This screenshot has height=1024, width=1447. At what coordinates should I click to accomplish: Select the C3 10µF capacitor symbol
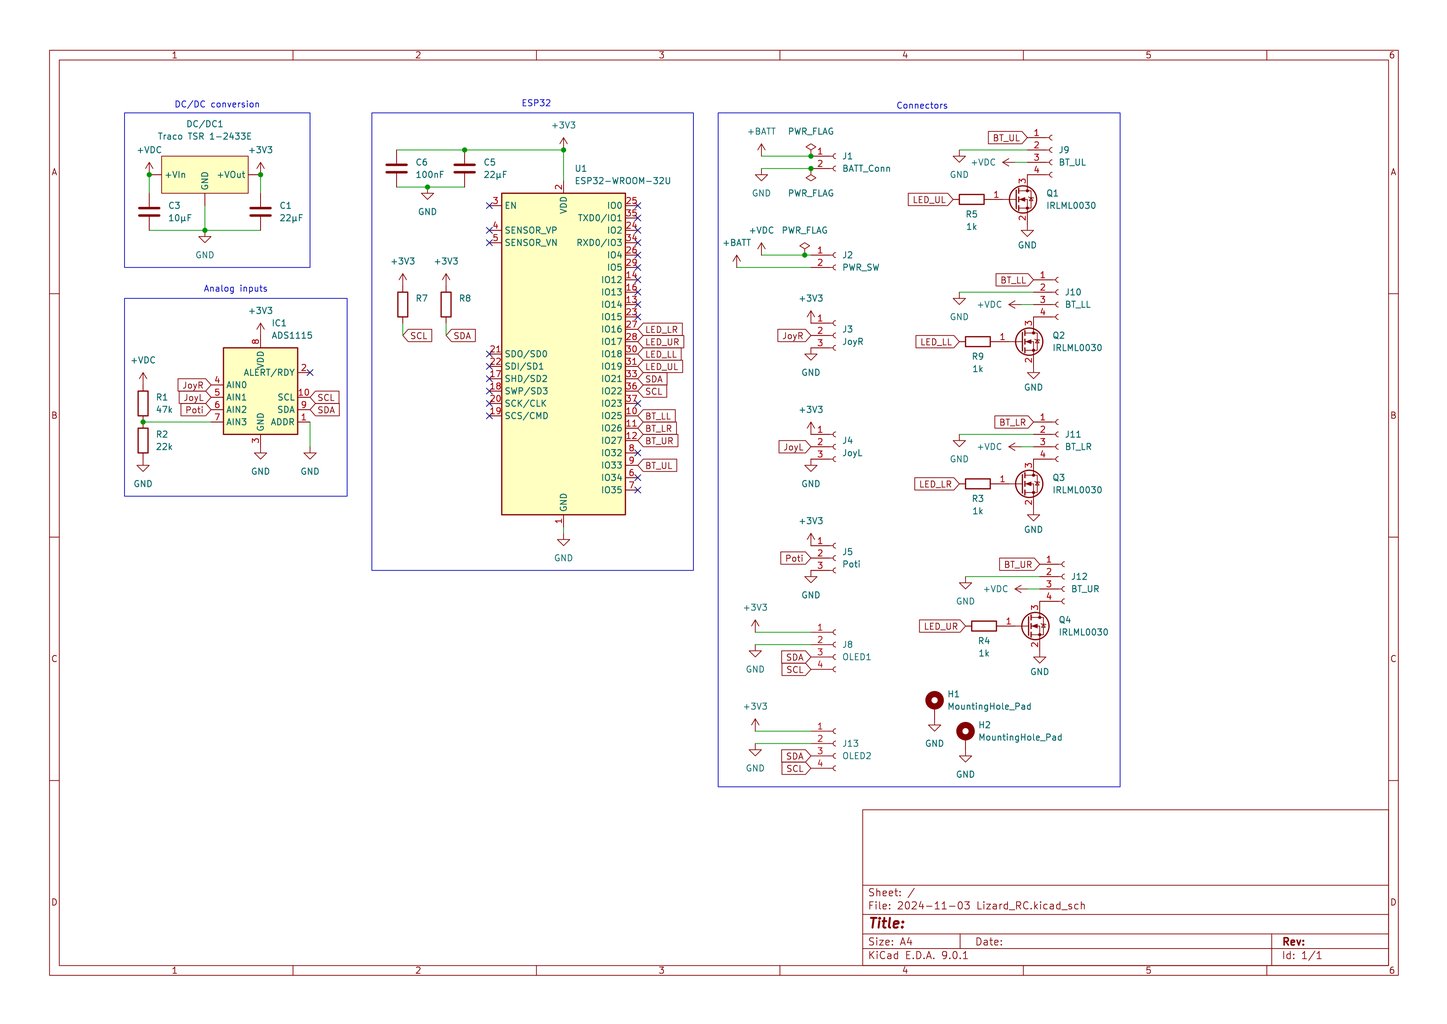[x=149, y=212]
